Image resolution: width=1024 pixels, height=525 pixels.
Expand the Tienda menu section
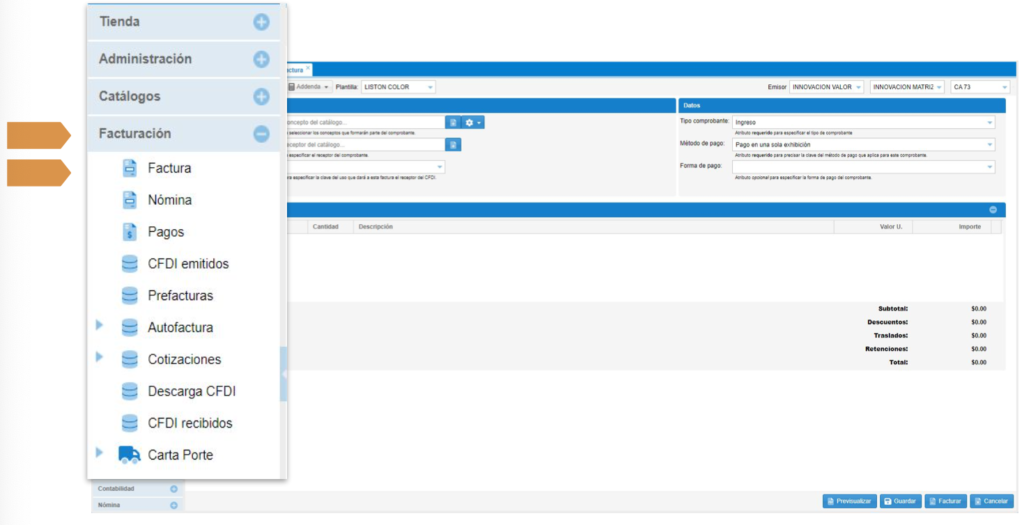click(x=184, y=22)
